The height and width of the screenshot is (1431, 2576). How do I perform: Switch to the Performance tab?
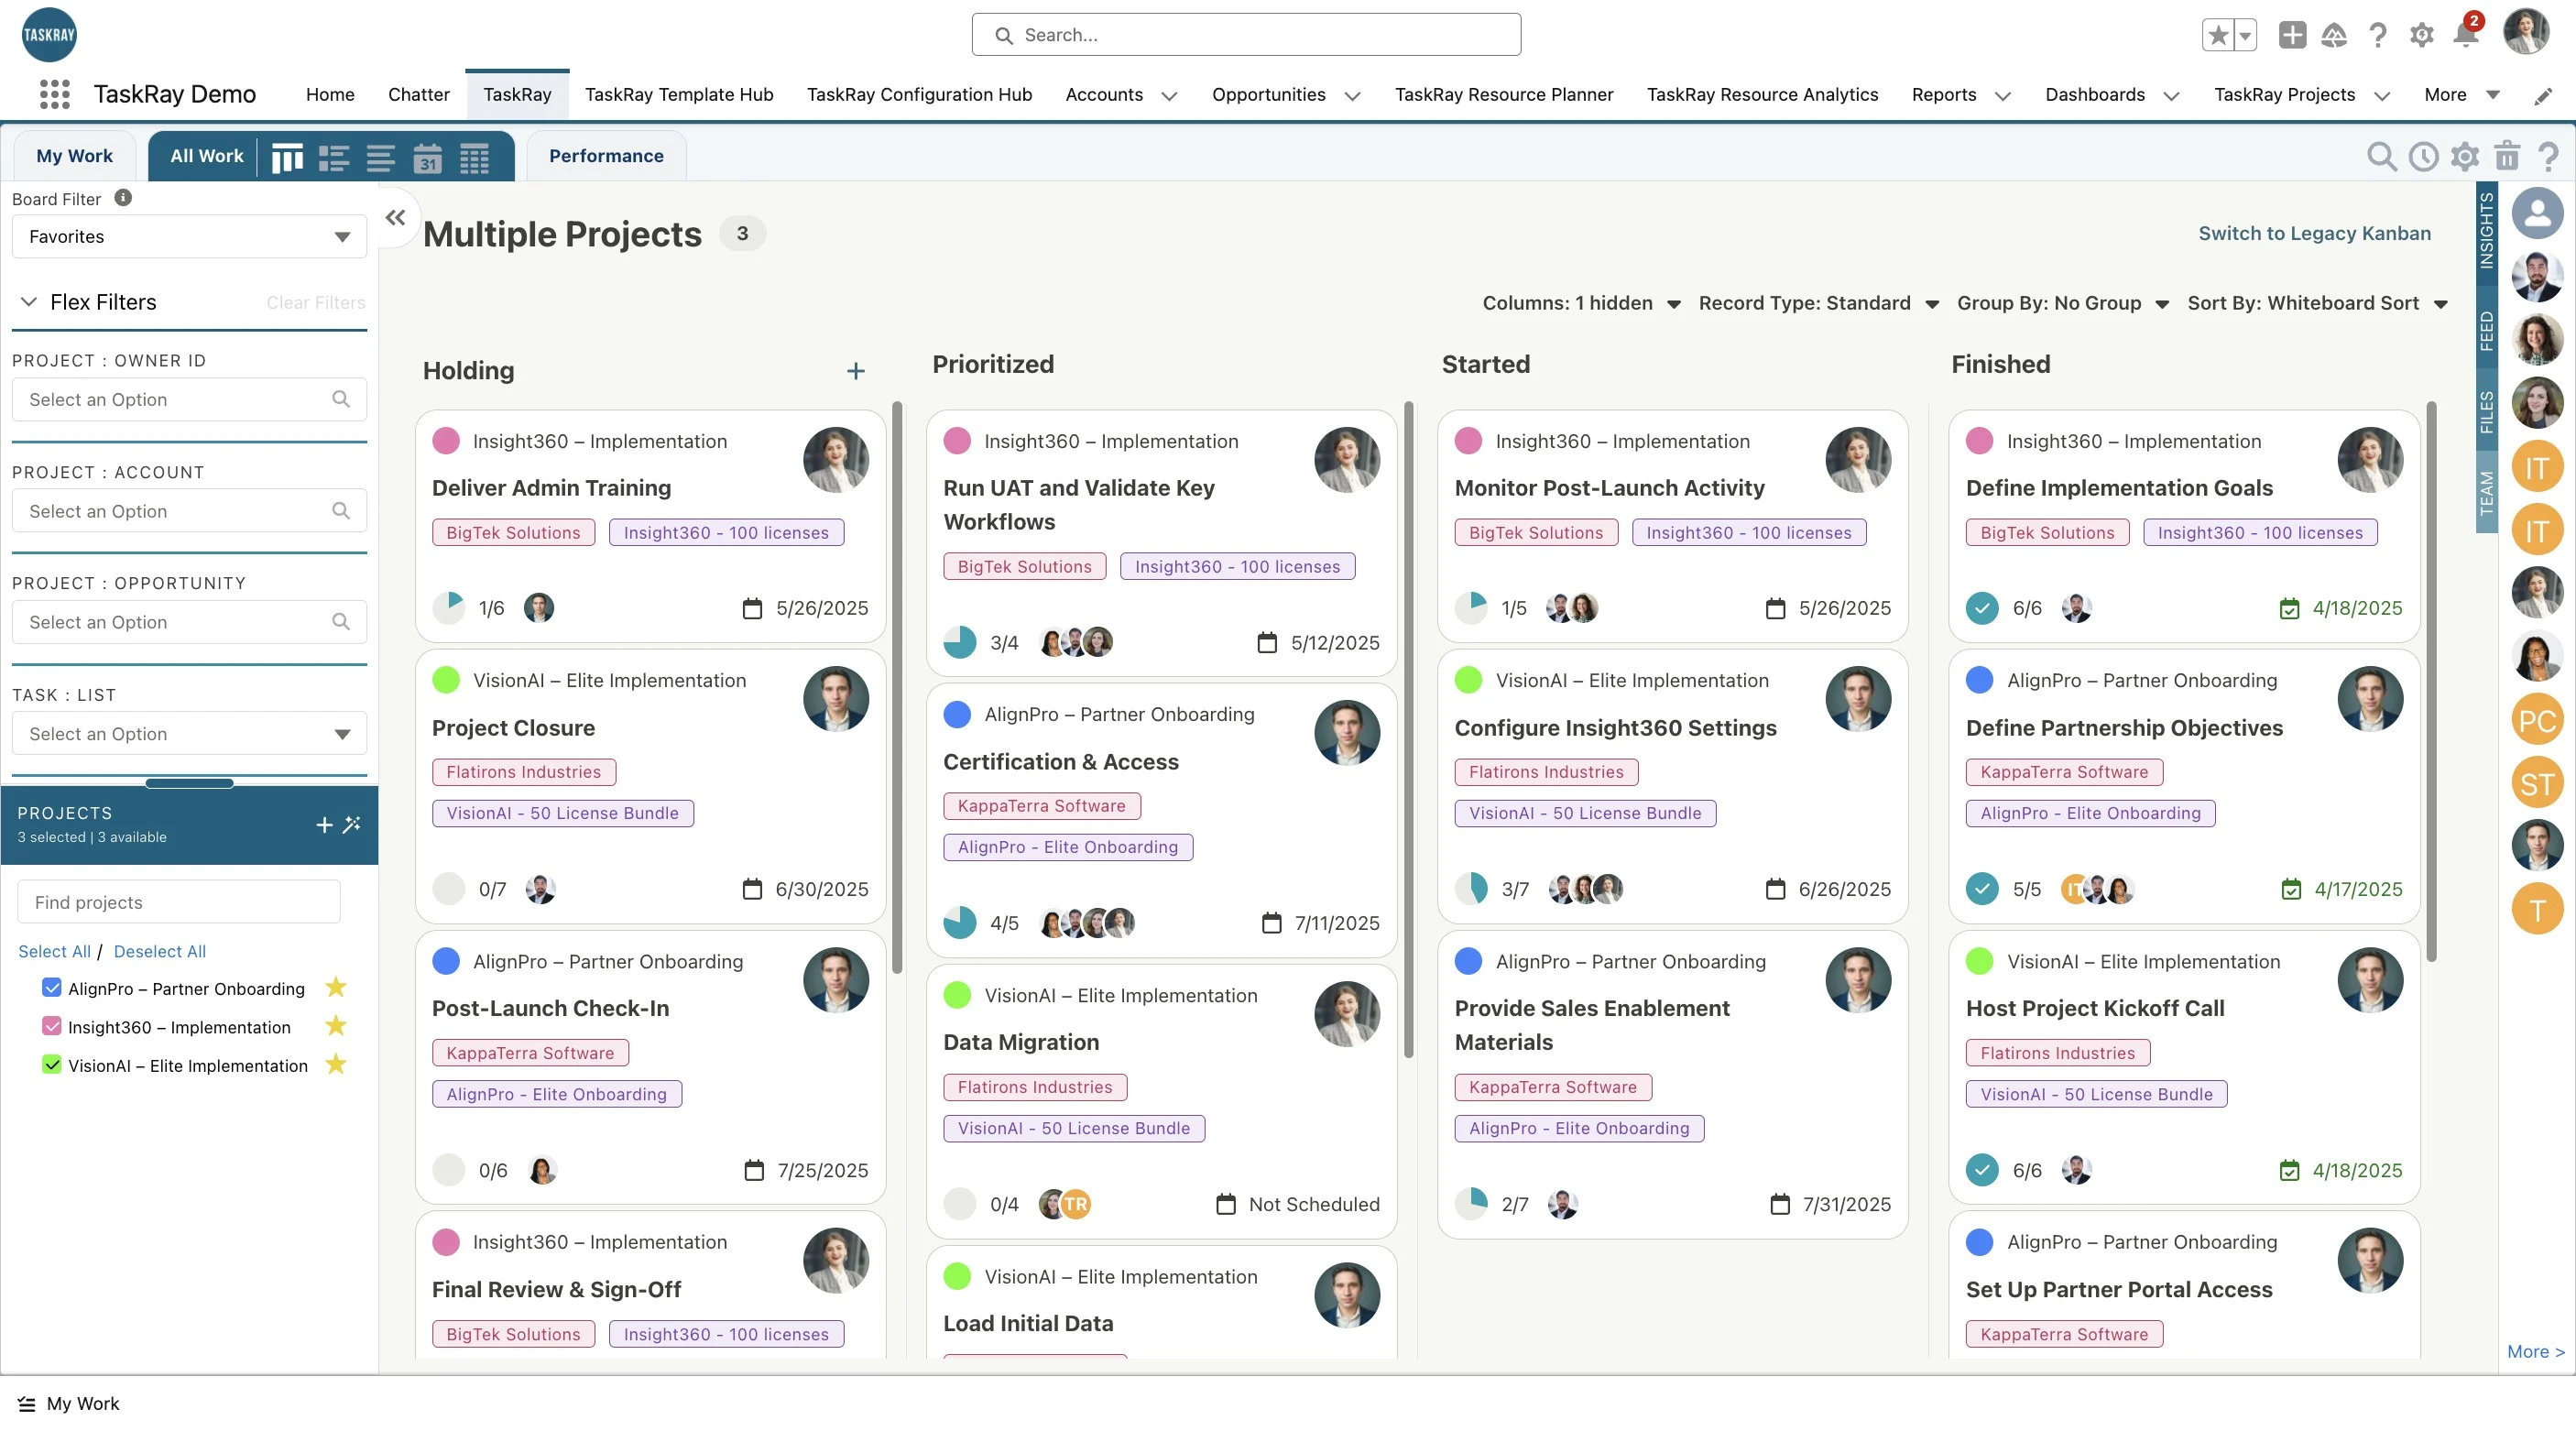click(606, 156)
